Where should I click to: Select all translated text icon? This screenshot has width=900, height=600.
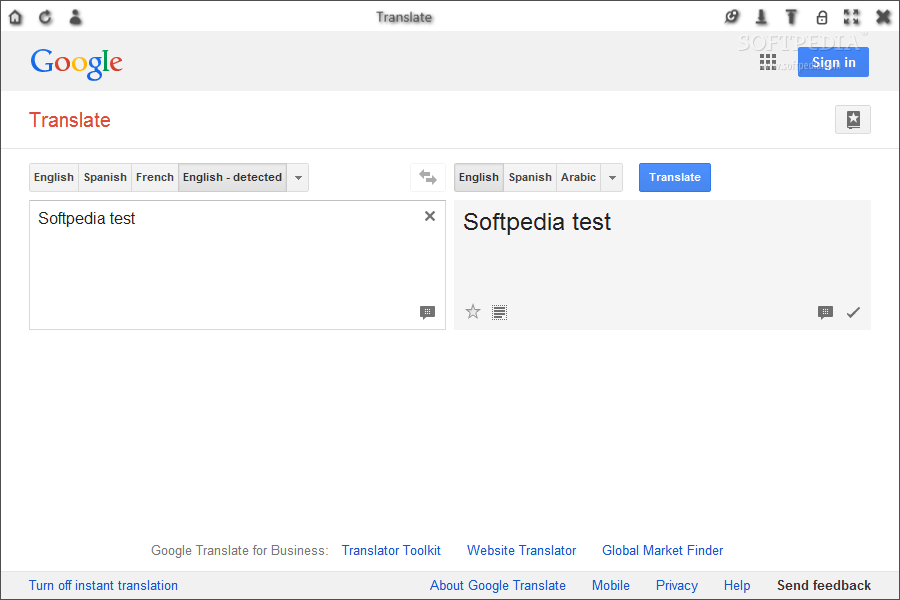[x=499, y=312]
